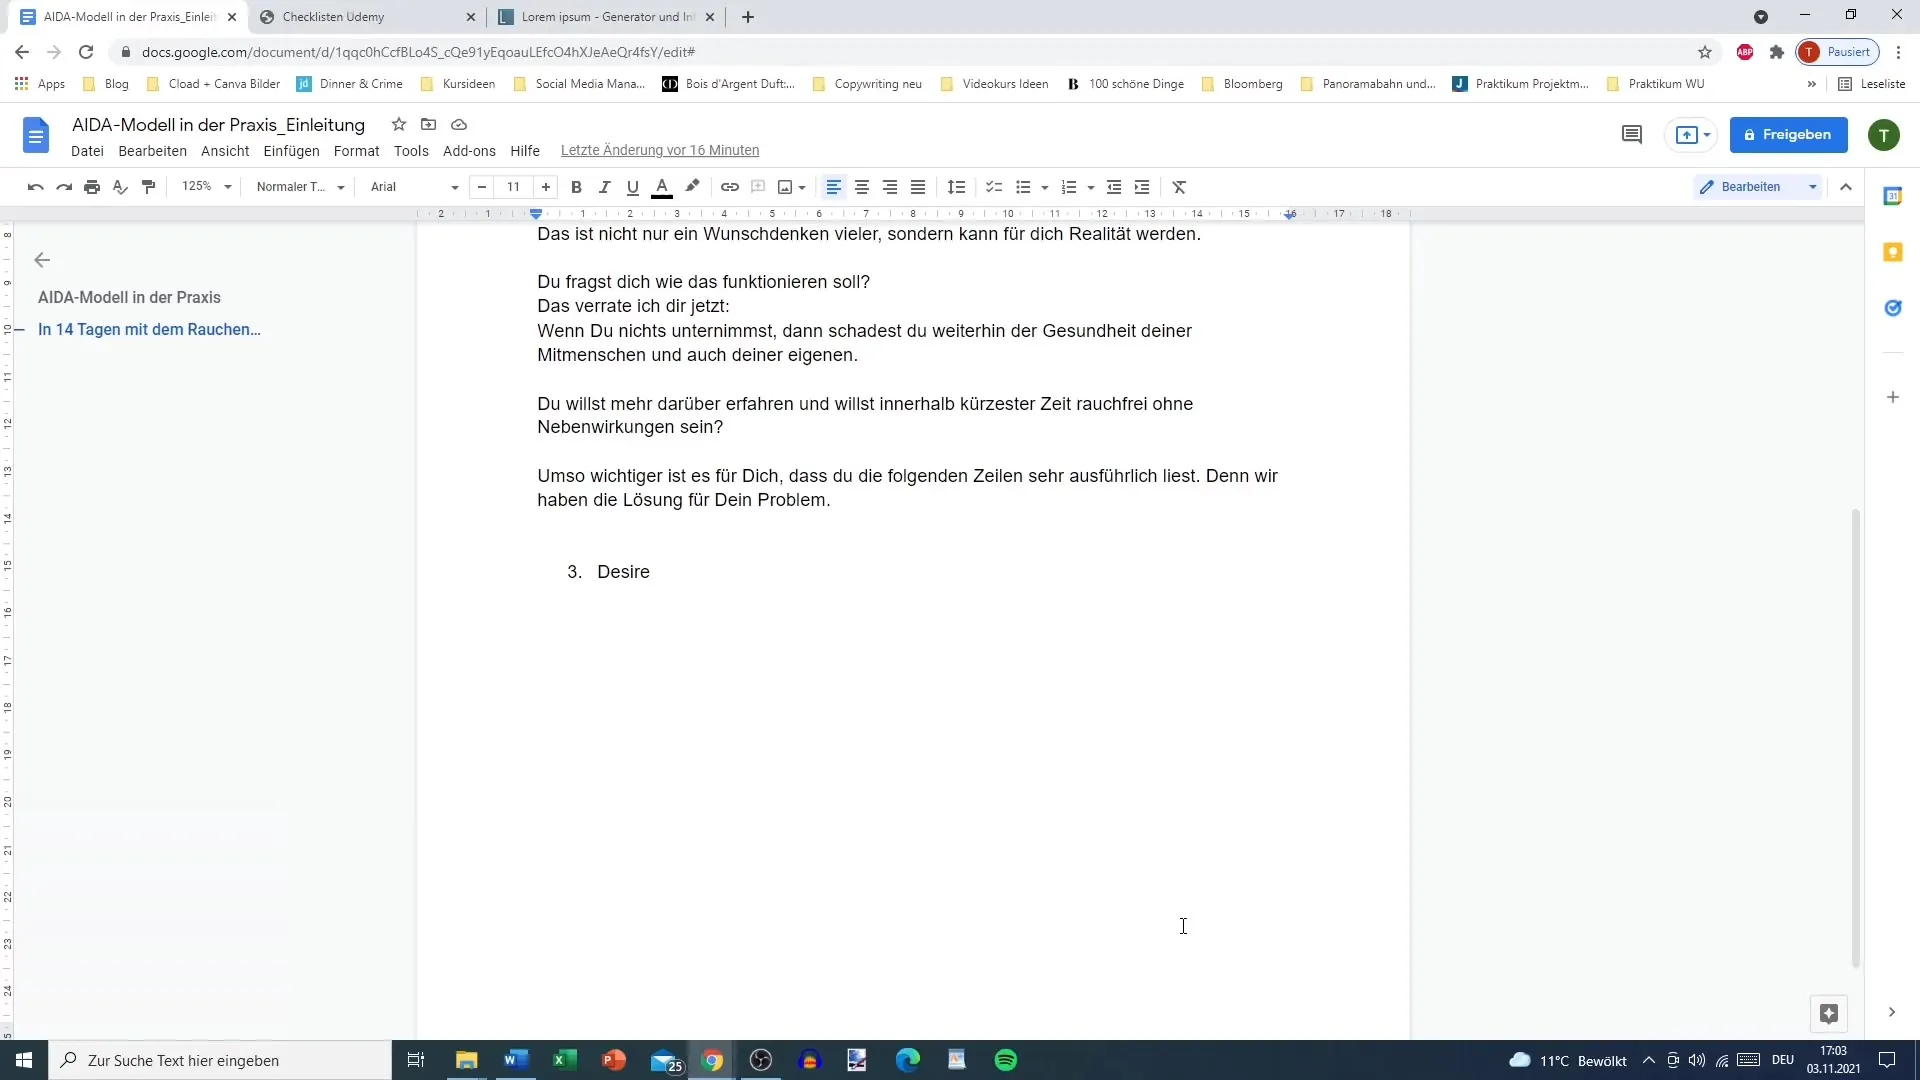Select the text highlight color icon
Image resolution: width=1920 pixels, height=1080 pixels.
click(692, 186)
